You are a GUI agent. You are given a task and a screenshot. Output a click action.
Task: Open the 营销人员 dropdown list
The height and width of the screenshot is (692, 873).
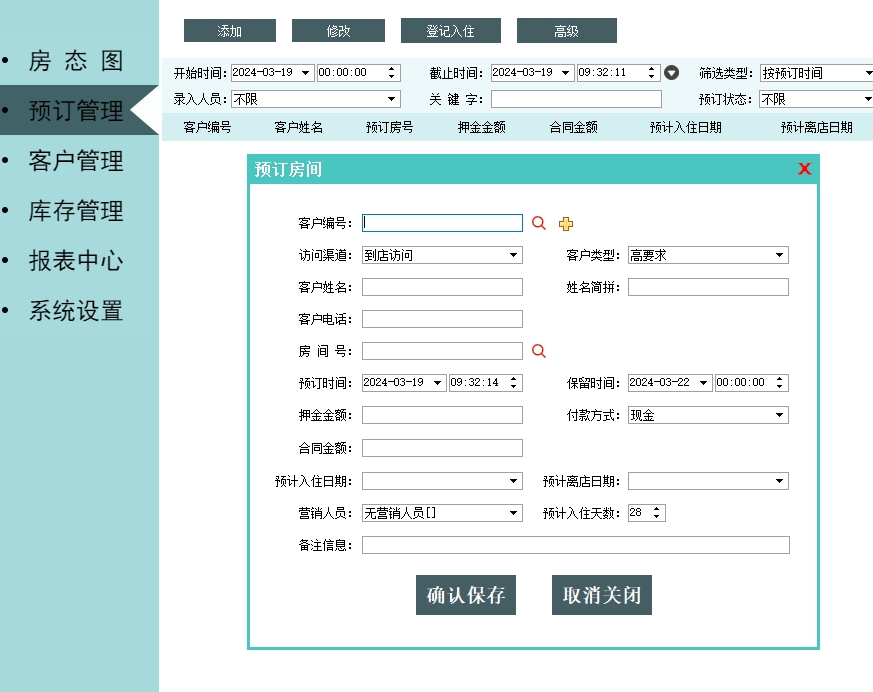pos(514,513)
